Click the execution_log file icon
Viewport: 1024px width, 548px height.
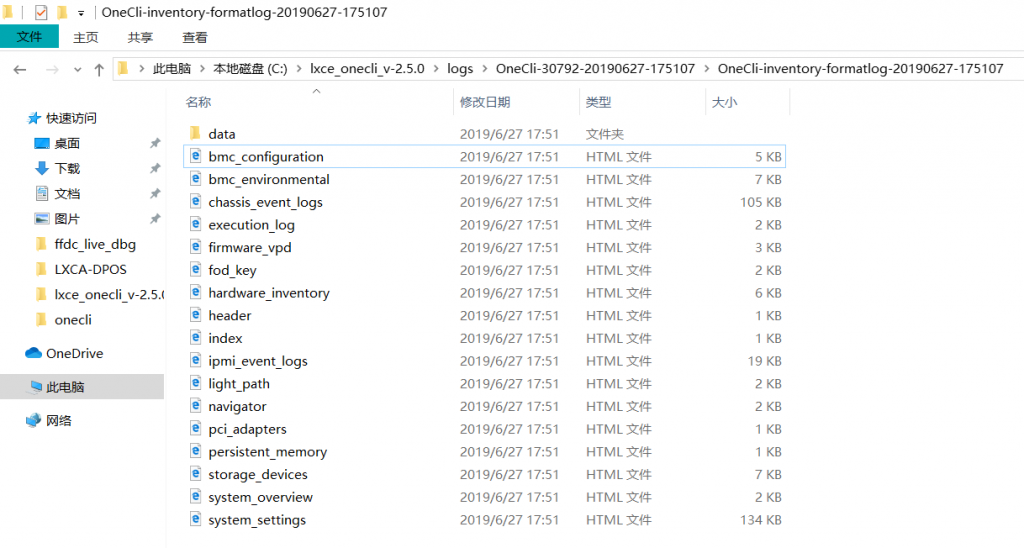(x=195, y=224)
